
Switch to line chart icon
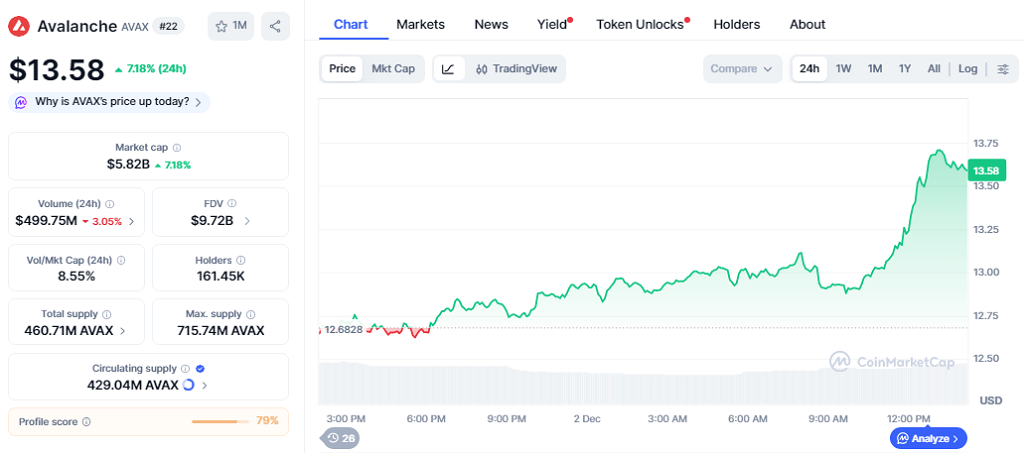[x=448, y=69]
